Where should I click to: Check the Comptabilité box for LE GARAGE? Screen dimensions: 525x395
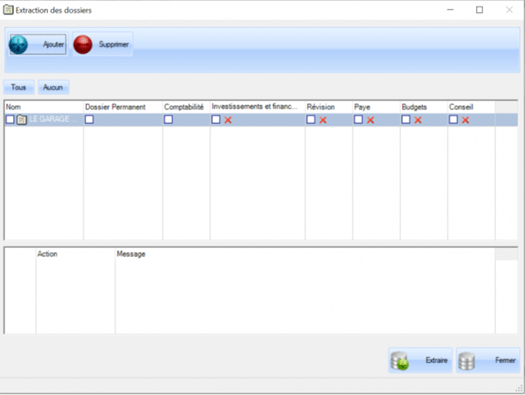point(168,119)
